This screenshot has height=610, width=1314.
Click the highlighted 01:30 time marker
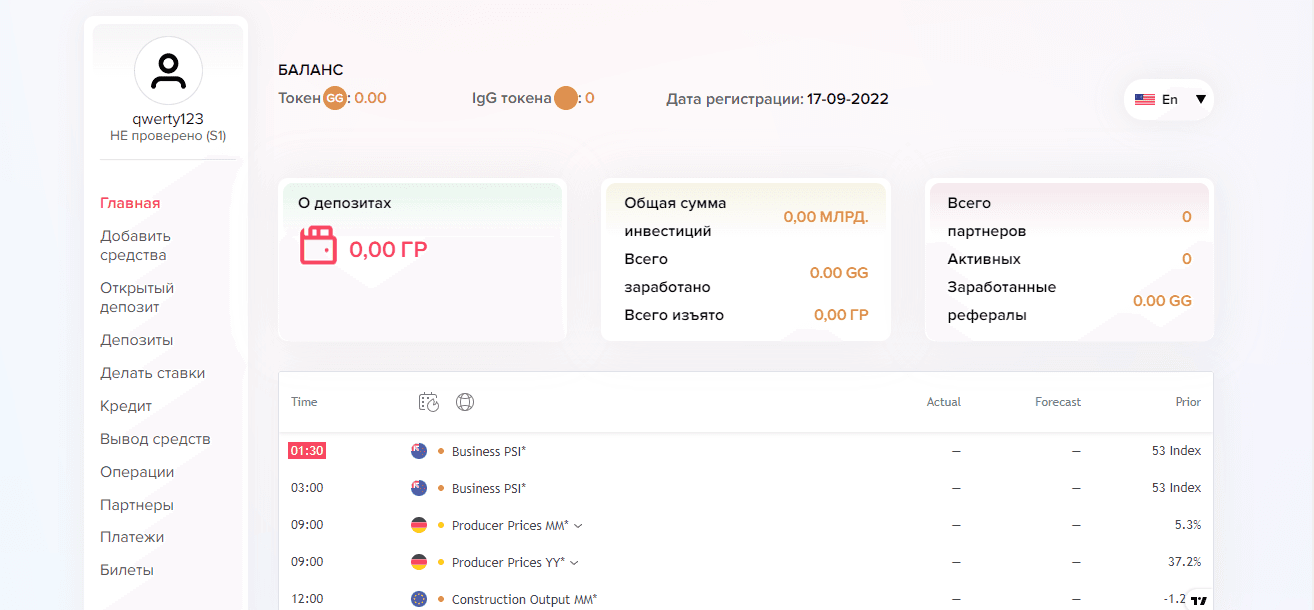[307, 451]
